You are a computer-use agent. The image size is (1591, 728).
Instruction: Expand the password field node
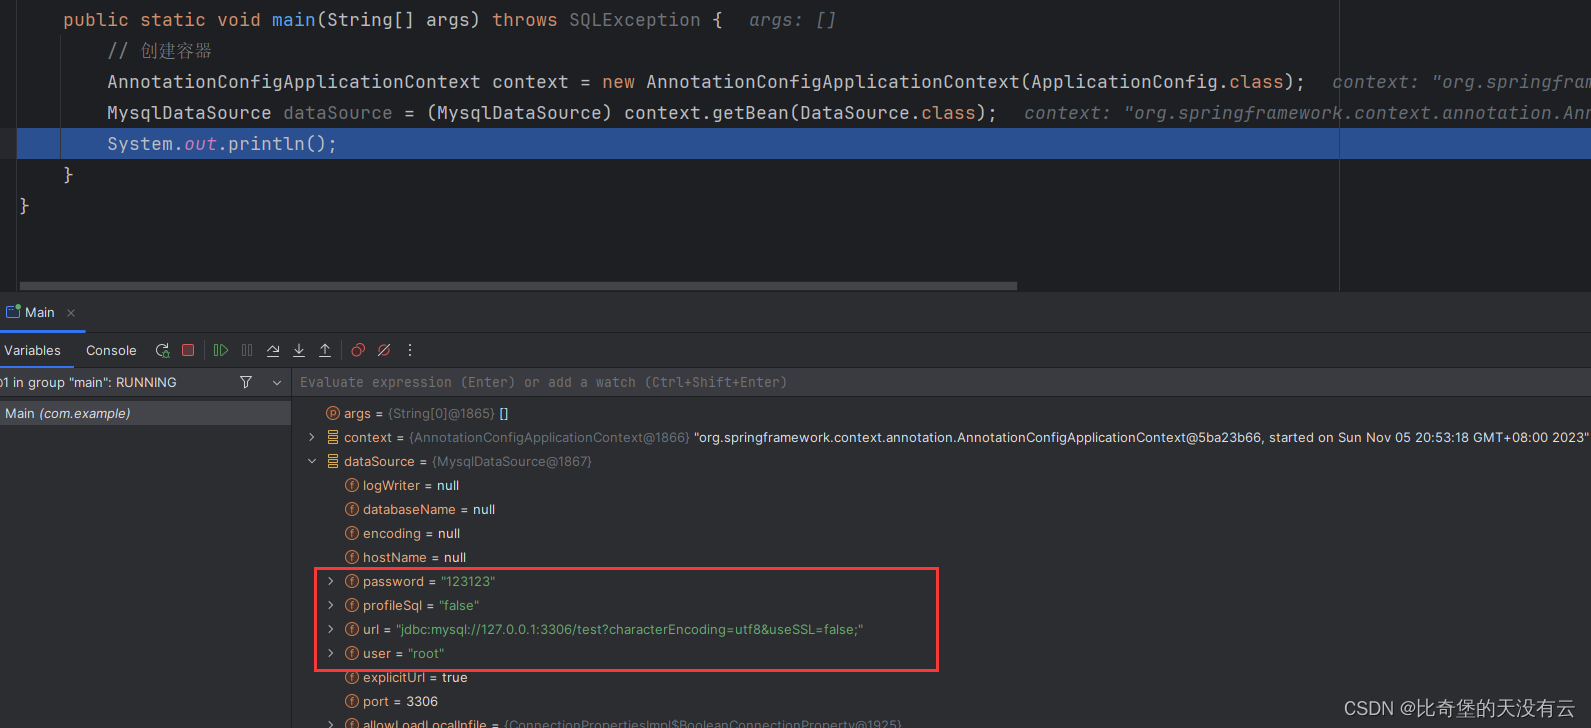click(331, 581)
